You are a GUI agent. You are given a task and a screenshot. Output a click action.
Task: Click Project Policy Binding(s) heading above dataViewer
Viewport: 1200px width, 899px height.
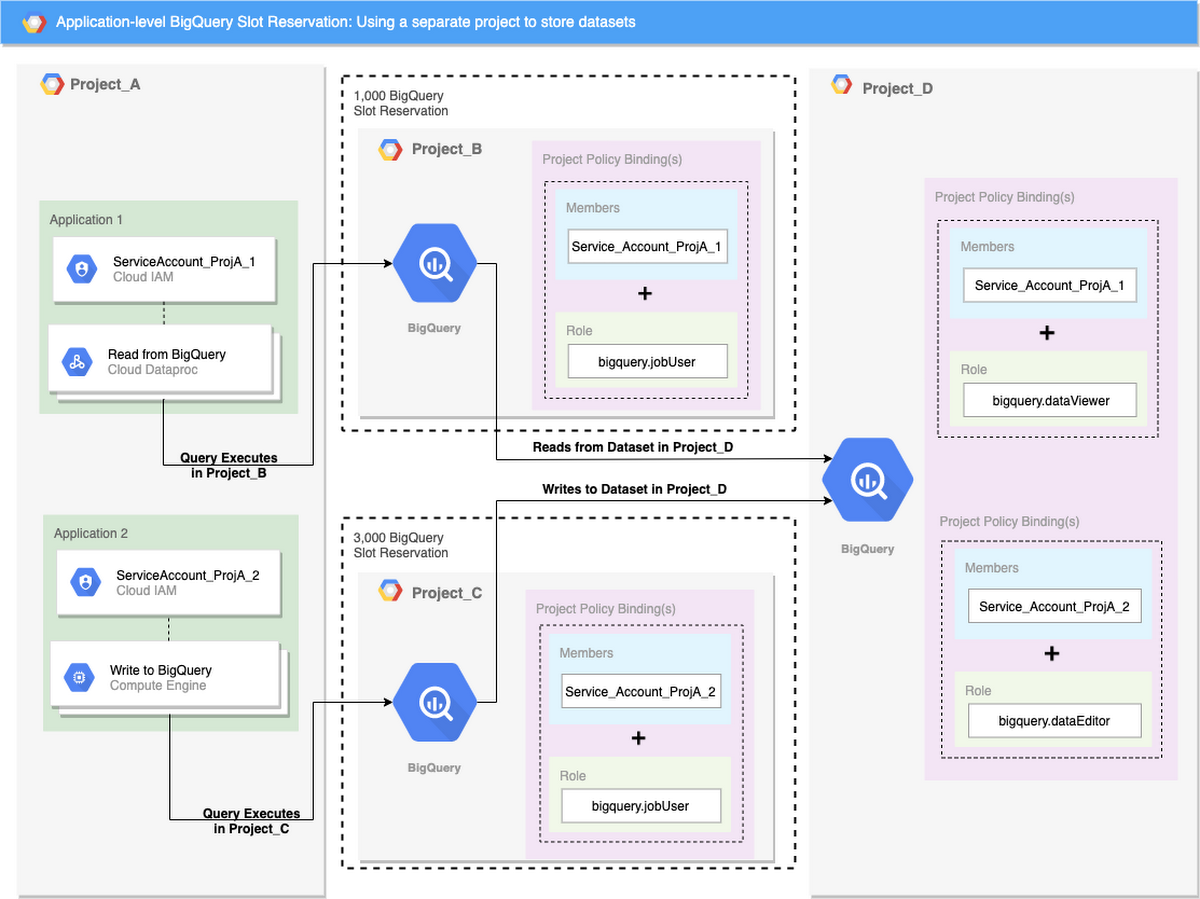1005,197
